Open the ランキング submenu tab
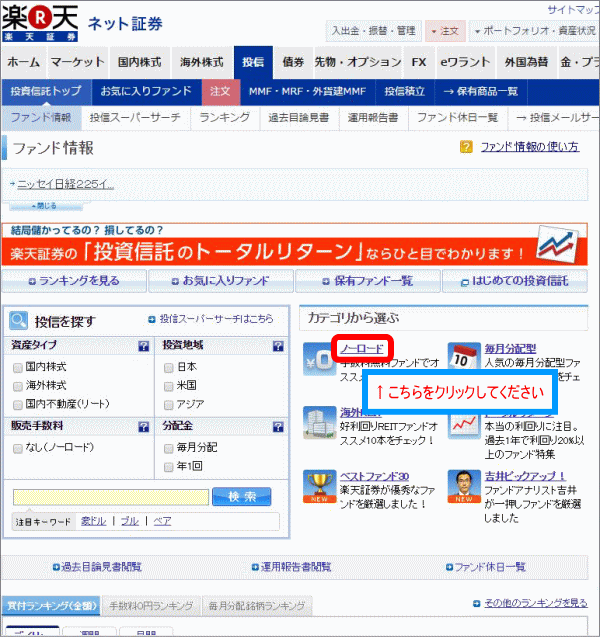600x637 pixels. tap(225, 118)
